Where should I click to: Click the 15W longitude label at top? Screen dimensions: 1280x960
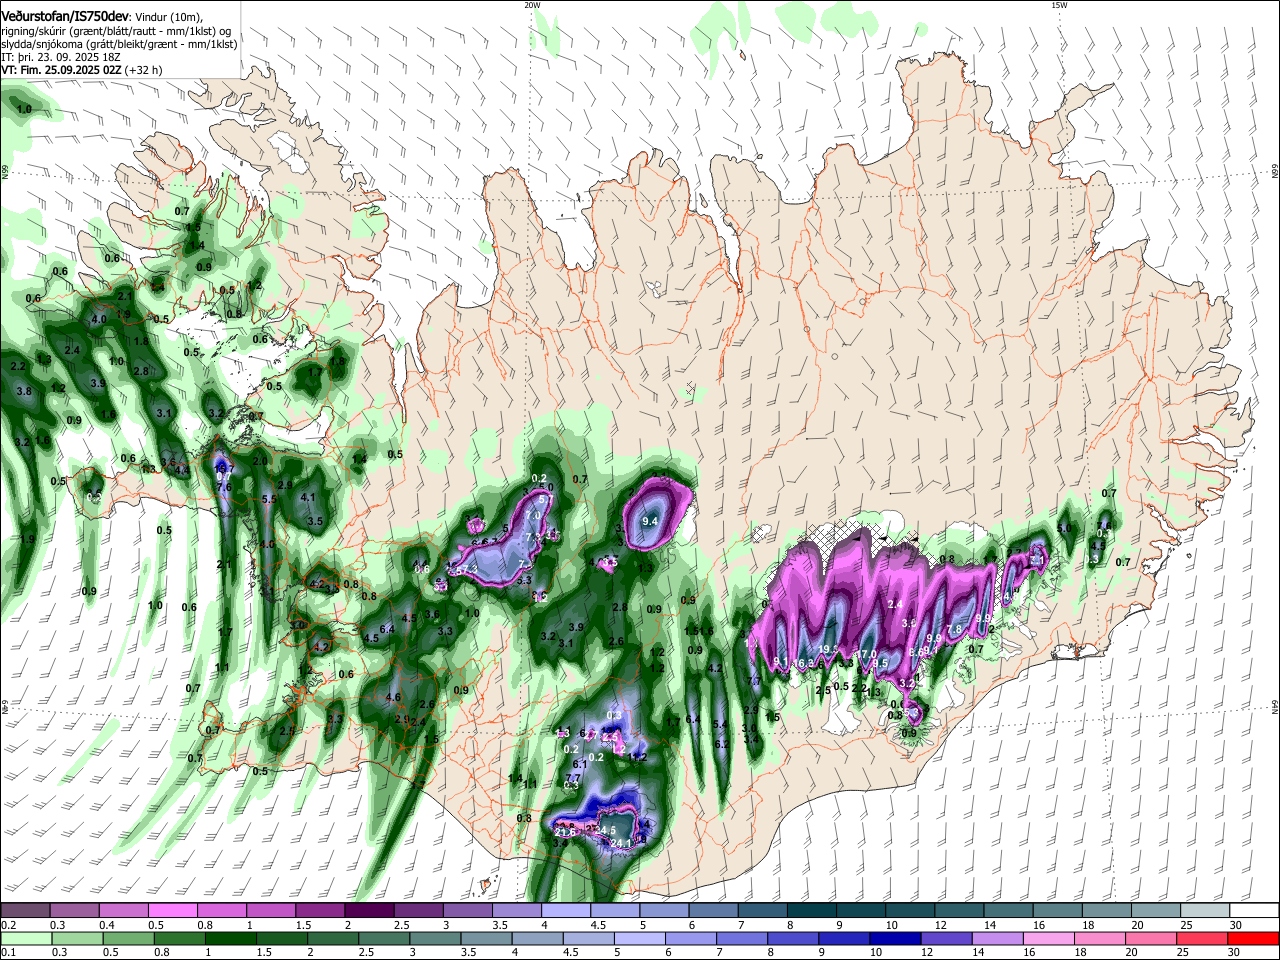[1059, 5]
